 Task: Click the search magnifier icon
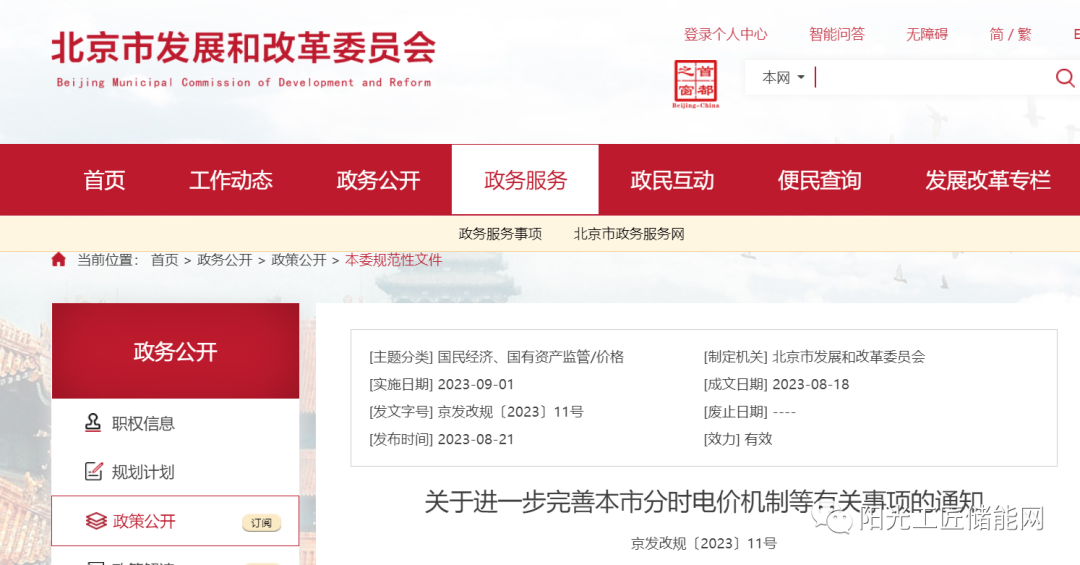pyautogui.click(x=1065, y=78)
